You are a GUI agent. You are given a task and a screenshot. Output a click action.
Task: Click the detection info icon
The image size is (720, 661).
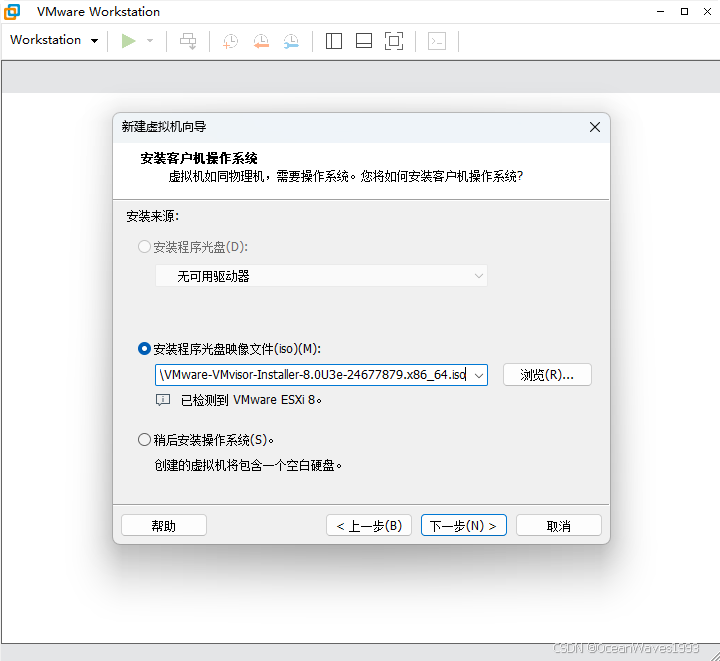pos(163,400)
